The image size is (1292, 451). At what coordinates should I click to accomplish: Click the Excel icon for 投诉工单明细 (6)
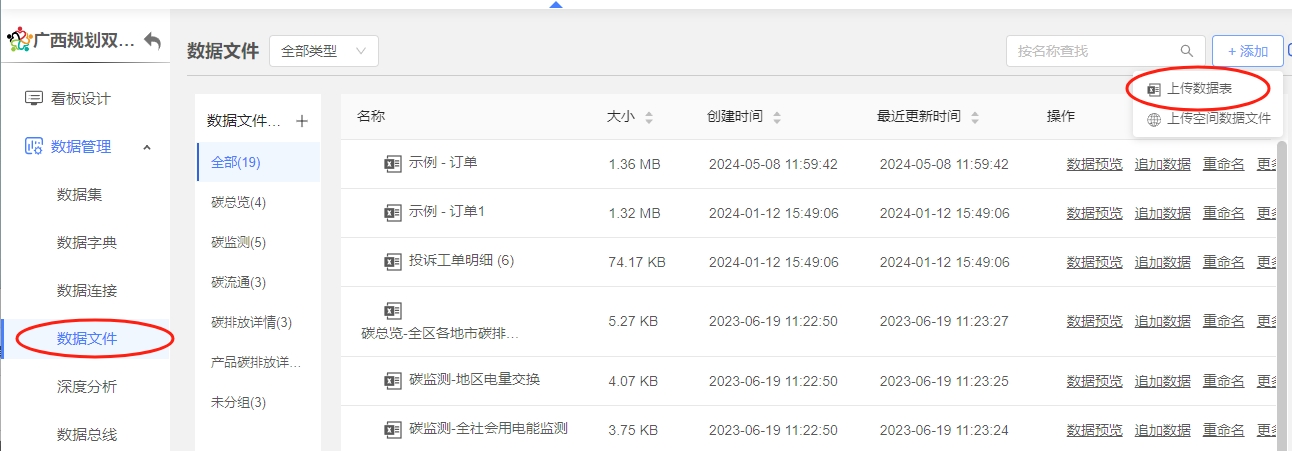click(x=393, y=261)
